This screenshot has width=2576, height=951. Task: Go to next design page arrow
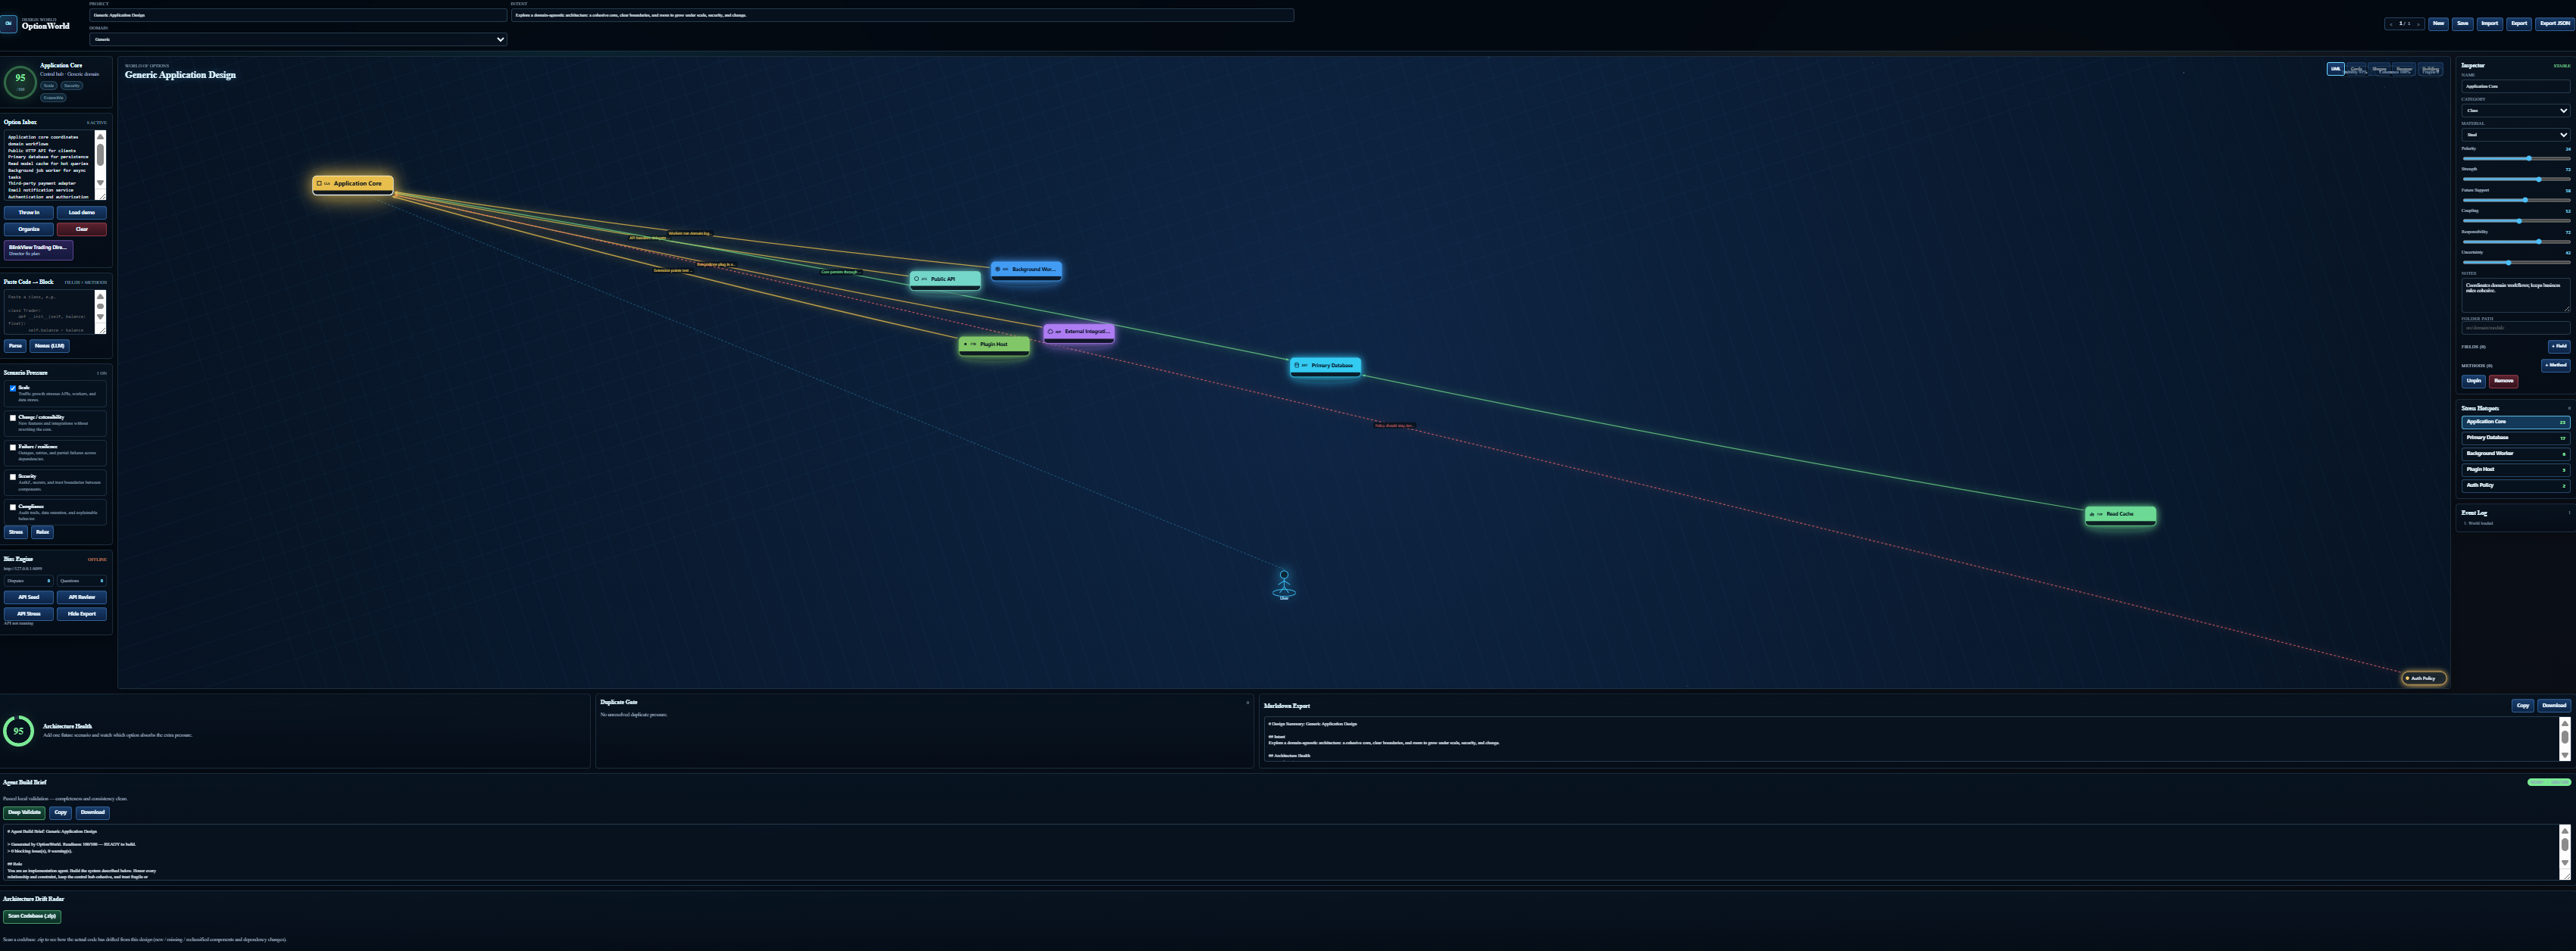click(2418, 24)
